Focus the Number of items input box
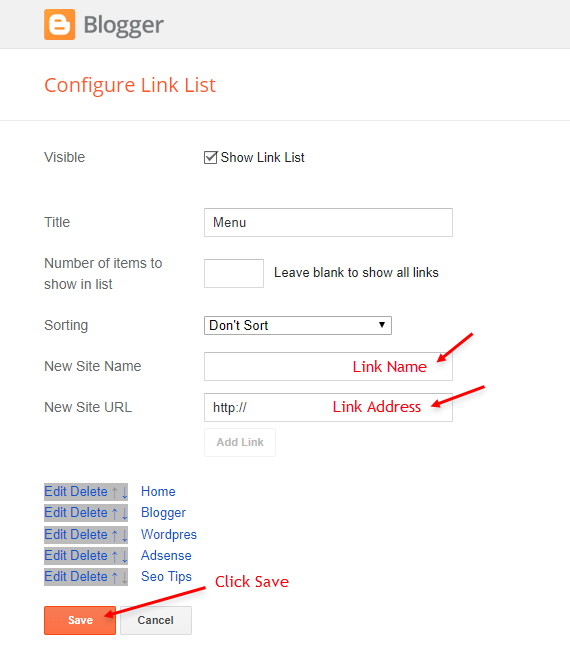Image resolution: width=570 pixels, height=650 pixels. pyautogui.click(x=234, y=273)
